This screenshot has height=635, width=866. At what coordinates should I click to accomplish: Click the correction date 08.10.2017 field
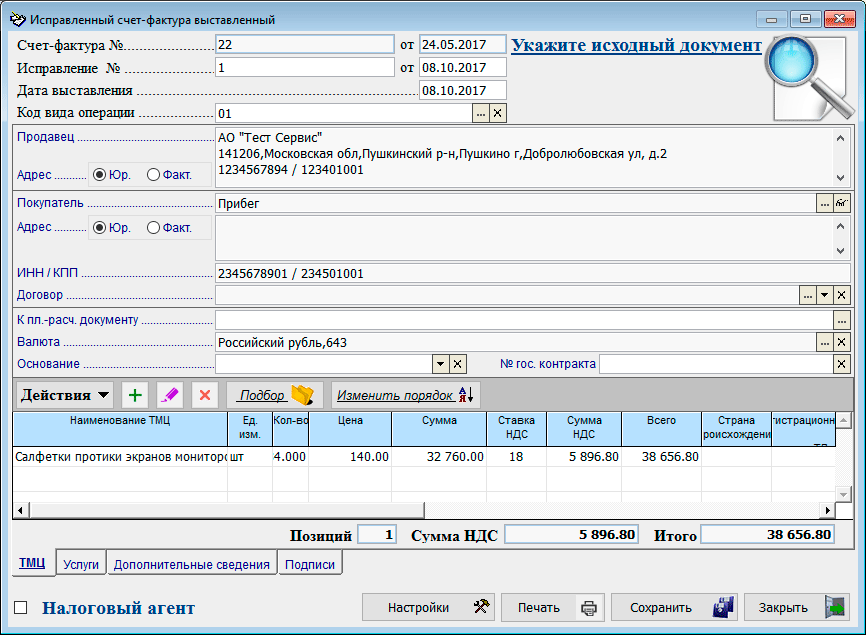point(463,68)
